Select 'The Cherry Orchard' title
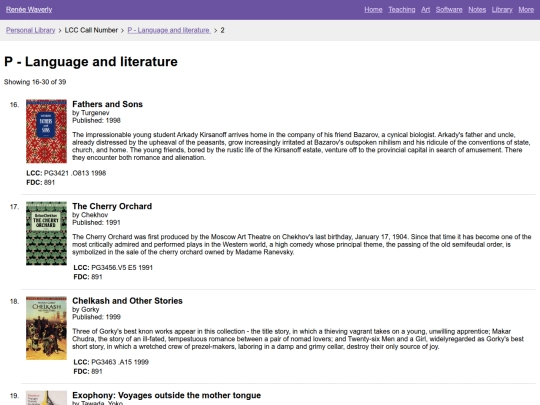 pos(112,206)
